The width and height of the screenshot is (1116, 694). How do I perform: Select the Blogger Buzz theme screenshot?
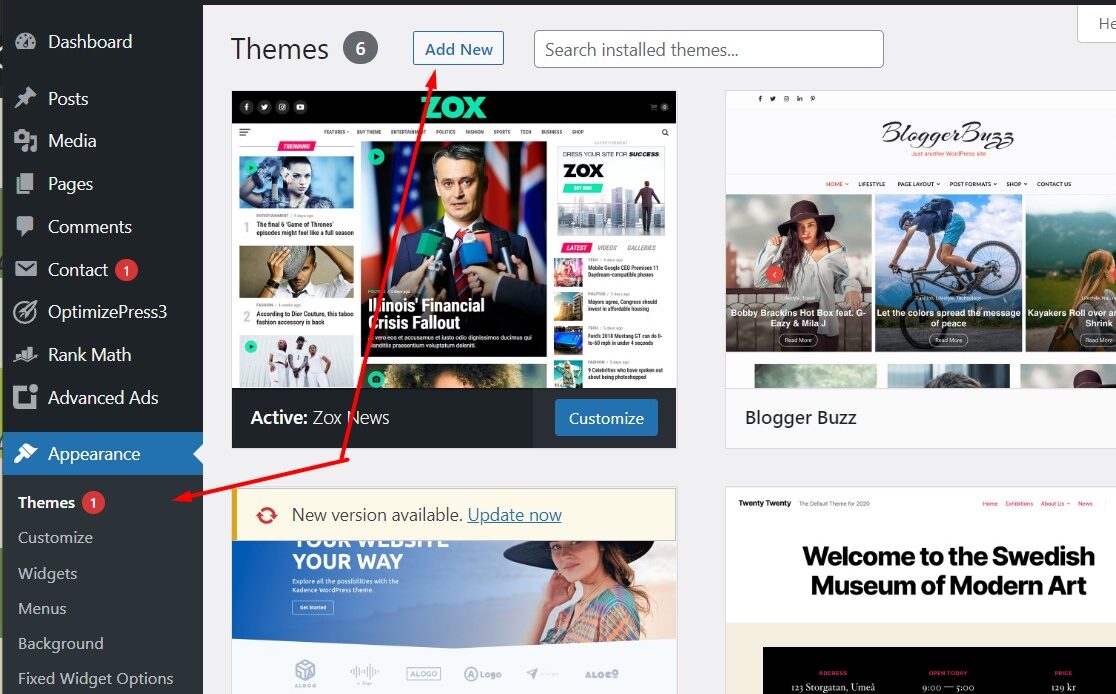pyautogui.click(x=921, y=239)
